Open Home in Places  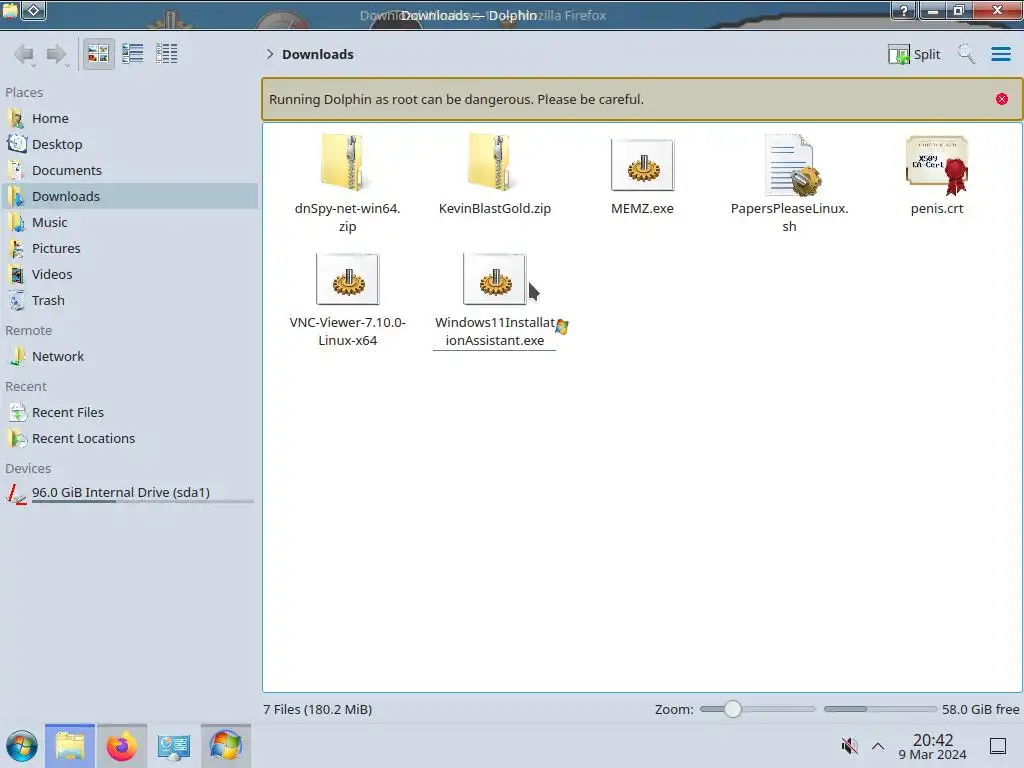coord(129,118)
